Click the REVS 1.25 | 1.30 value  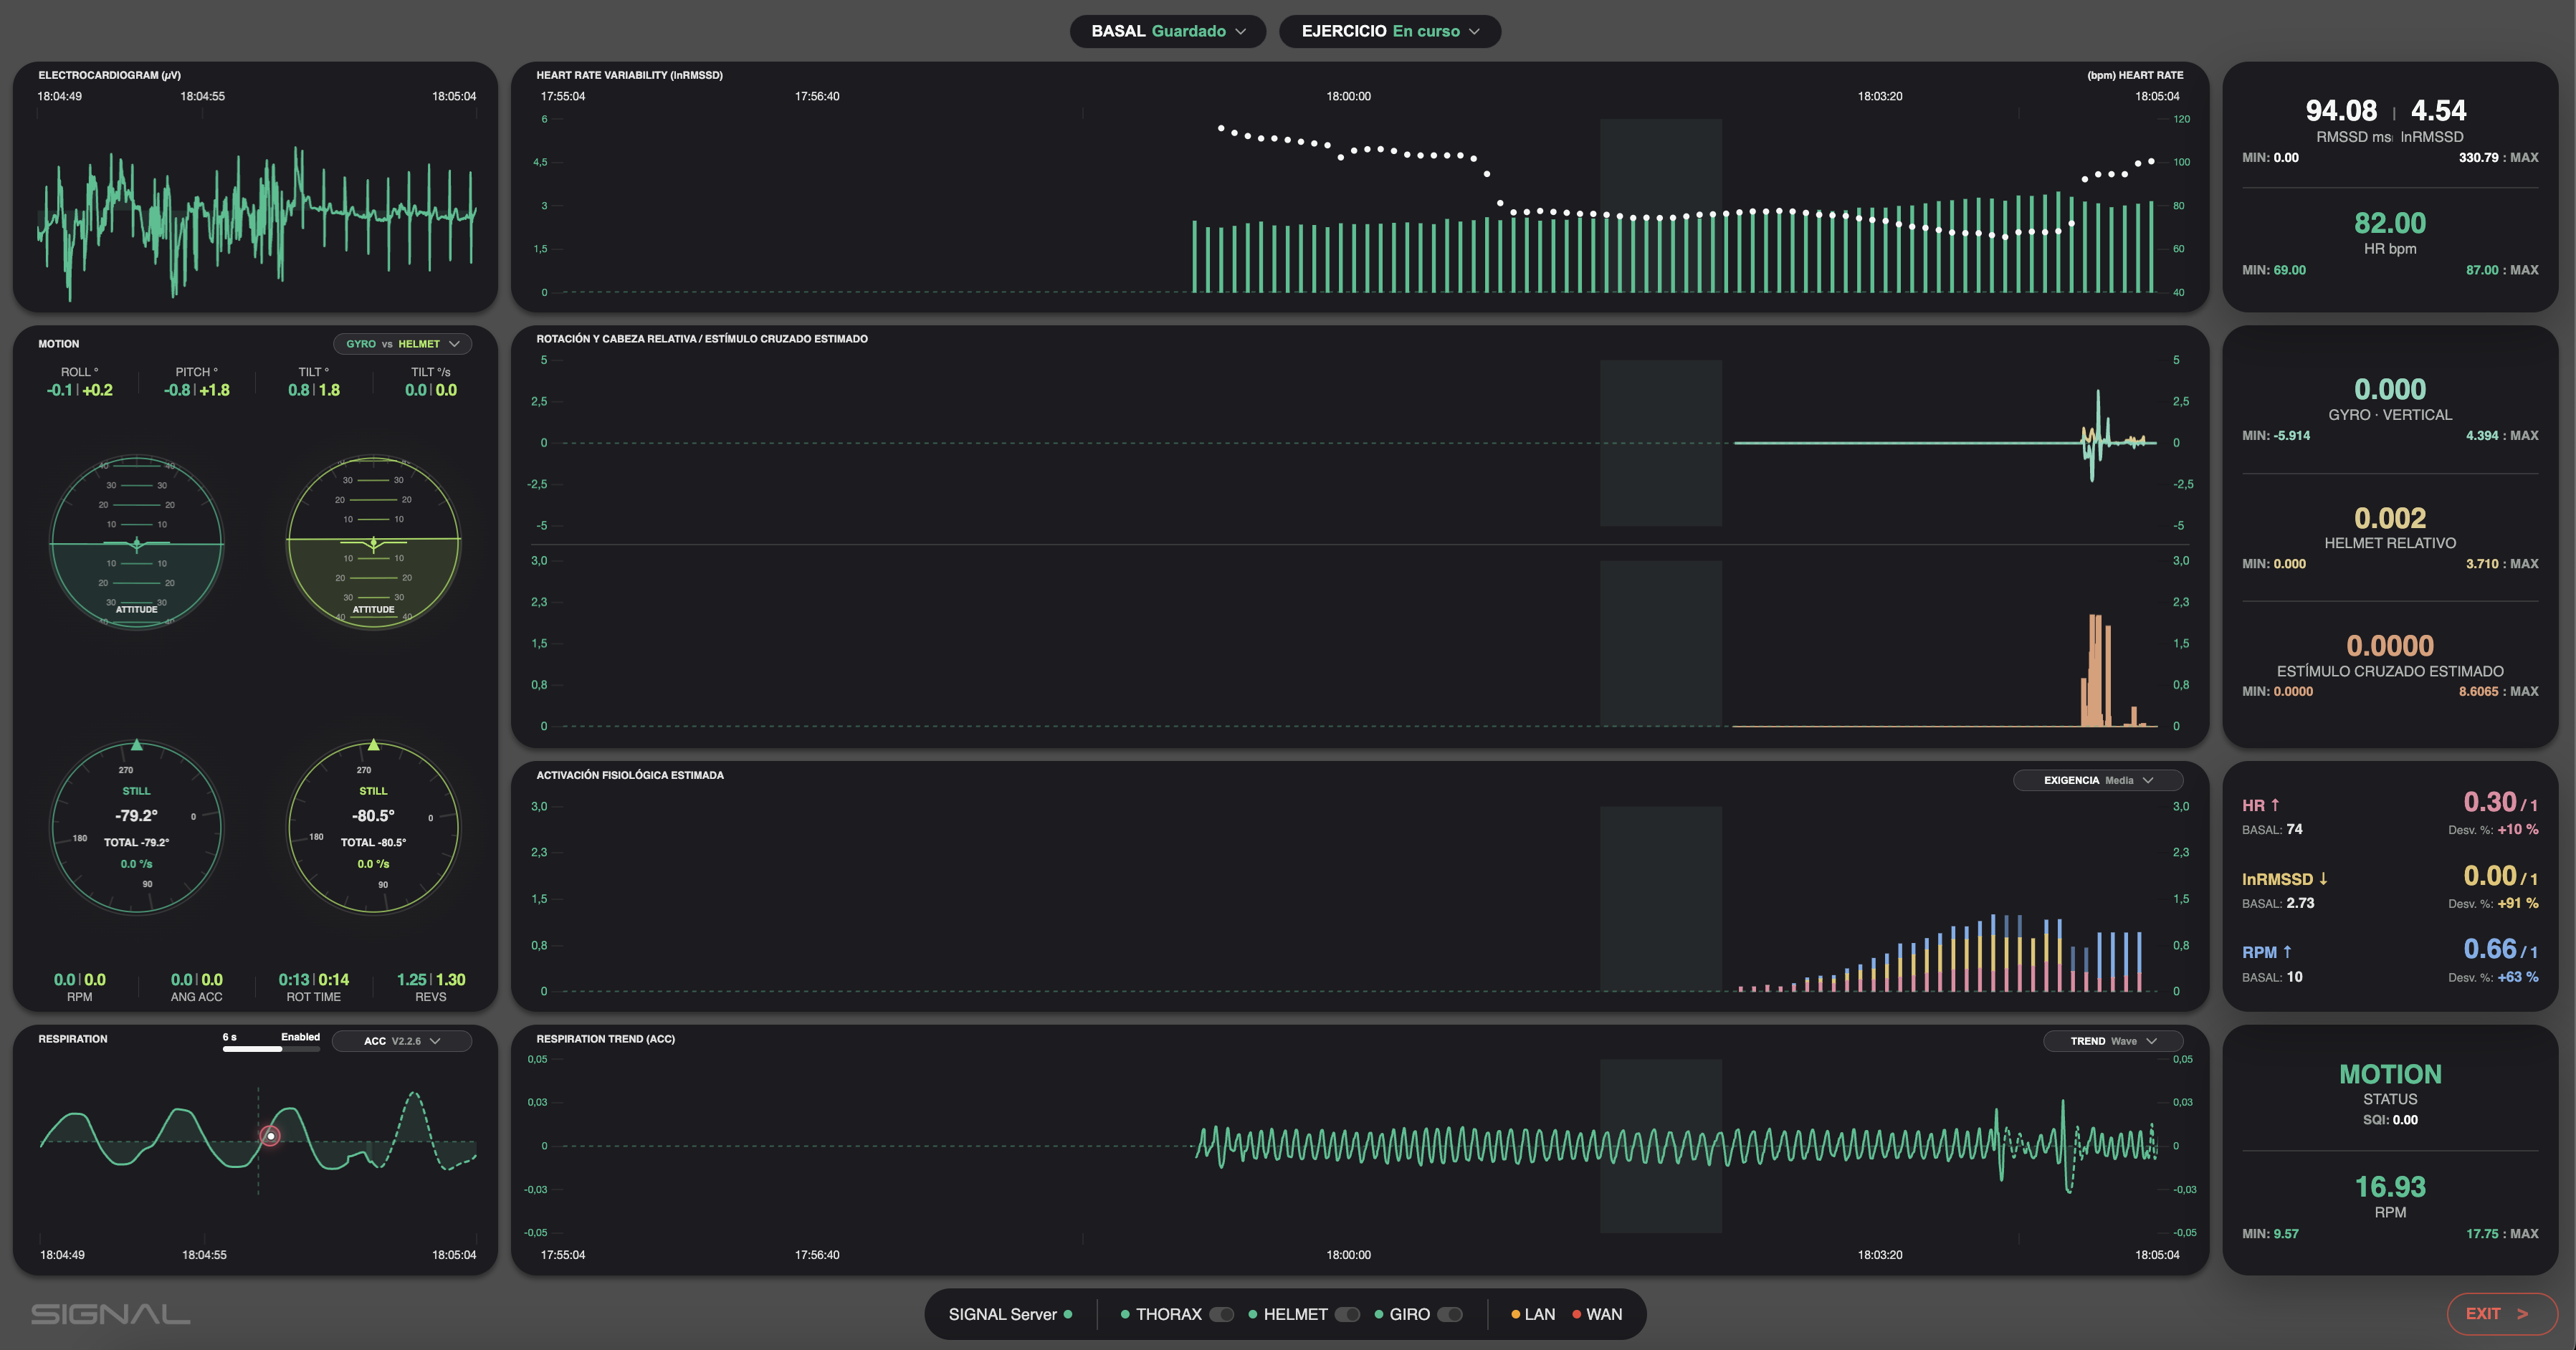click(431, 980)
